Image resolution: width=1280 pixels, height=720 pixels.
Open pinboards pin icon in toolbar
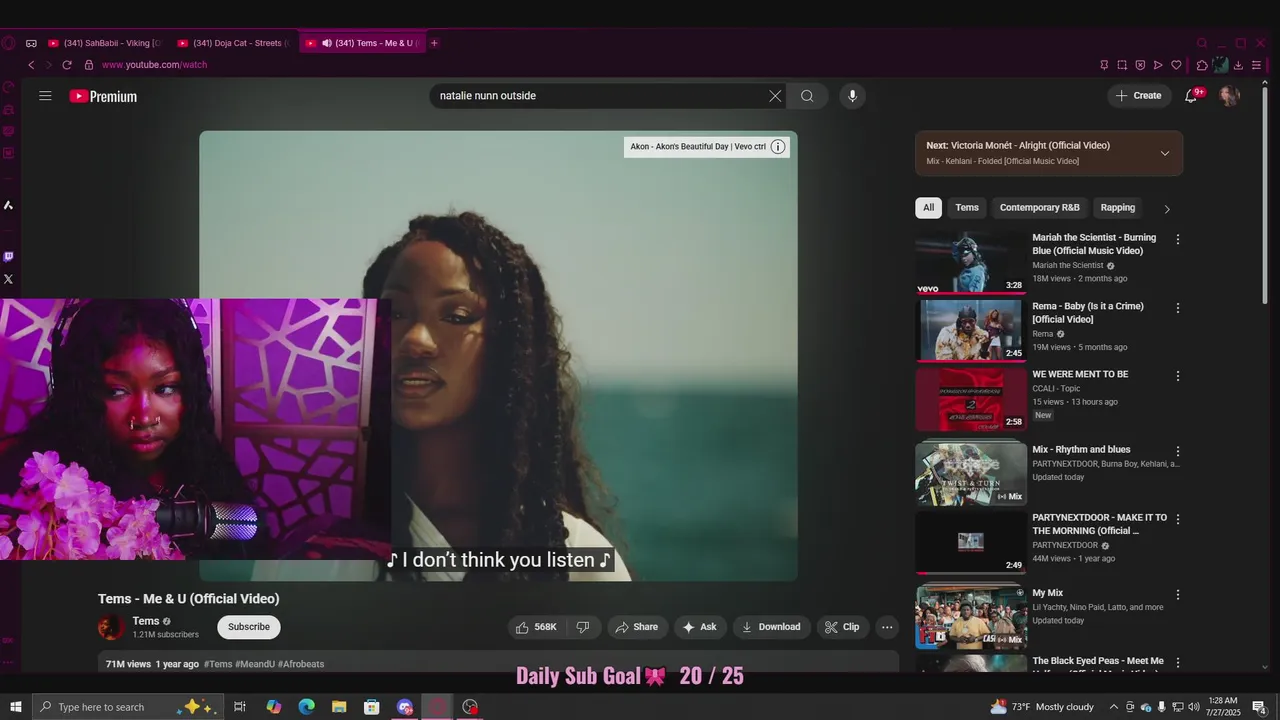[1104, 65]
